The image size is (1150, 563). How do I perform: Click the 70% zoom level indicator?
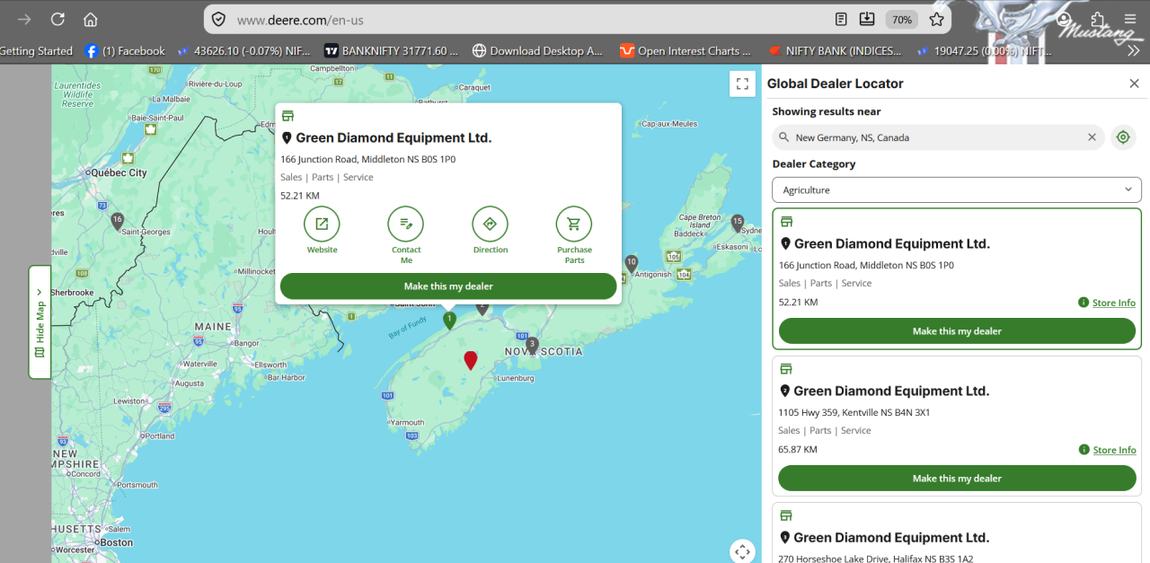pyautogui.click(x=901, y=20)
